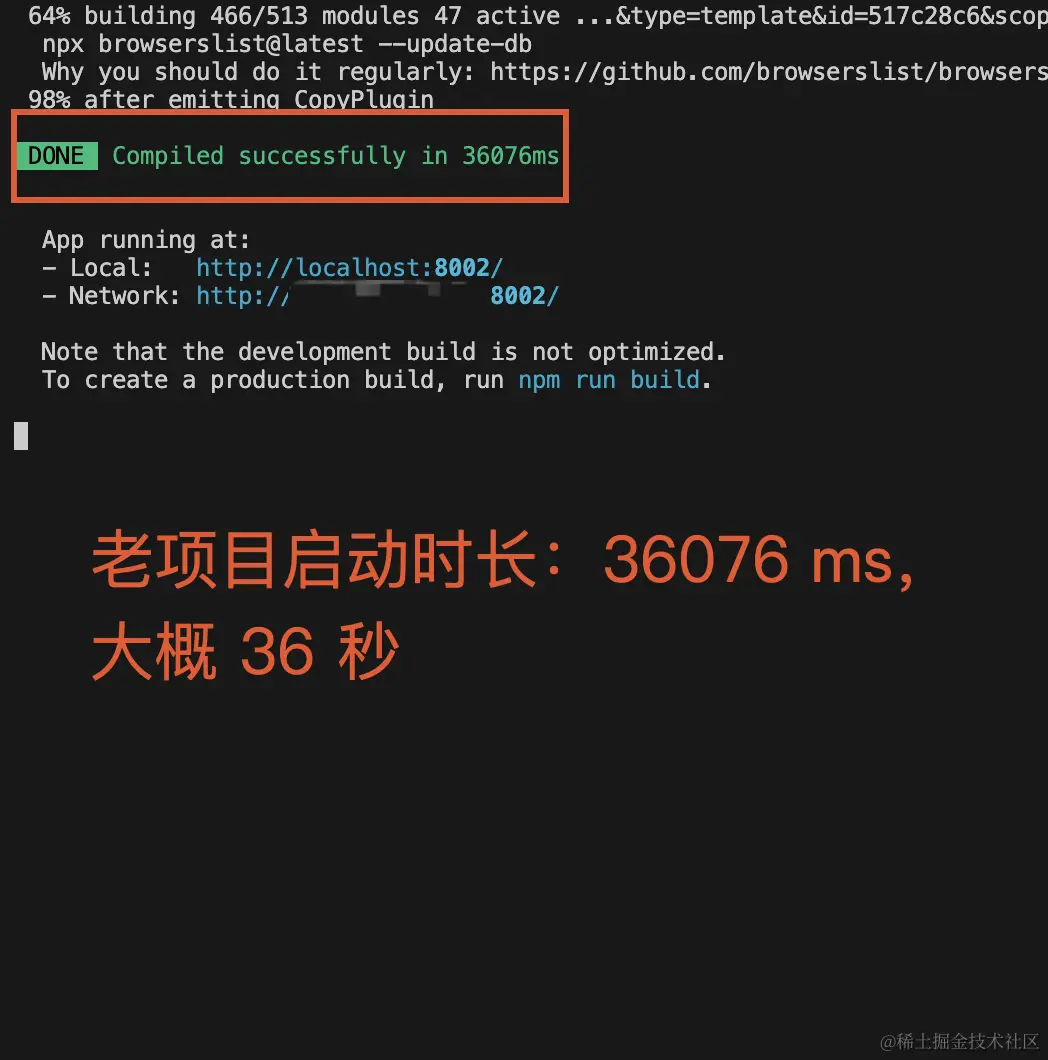Click the red '大概 36 秒' annotation

click(245, 650)
